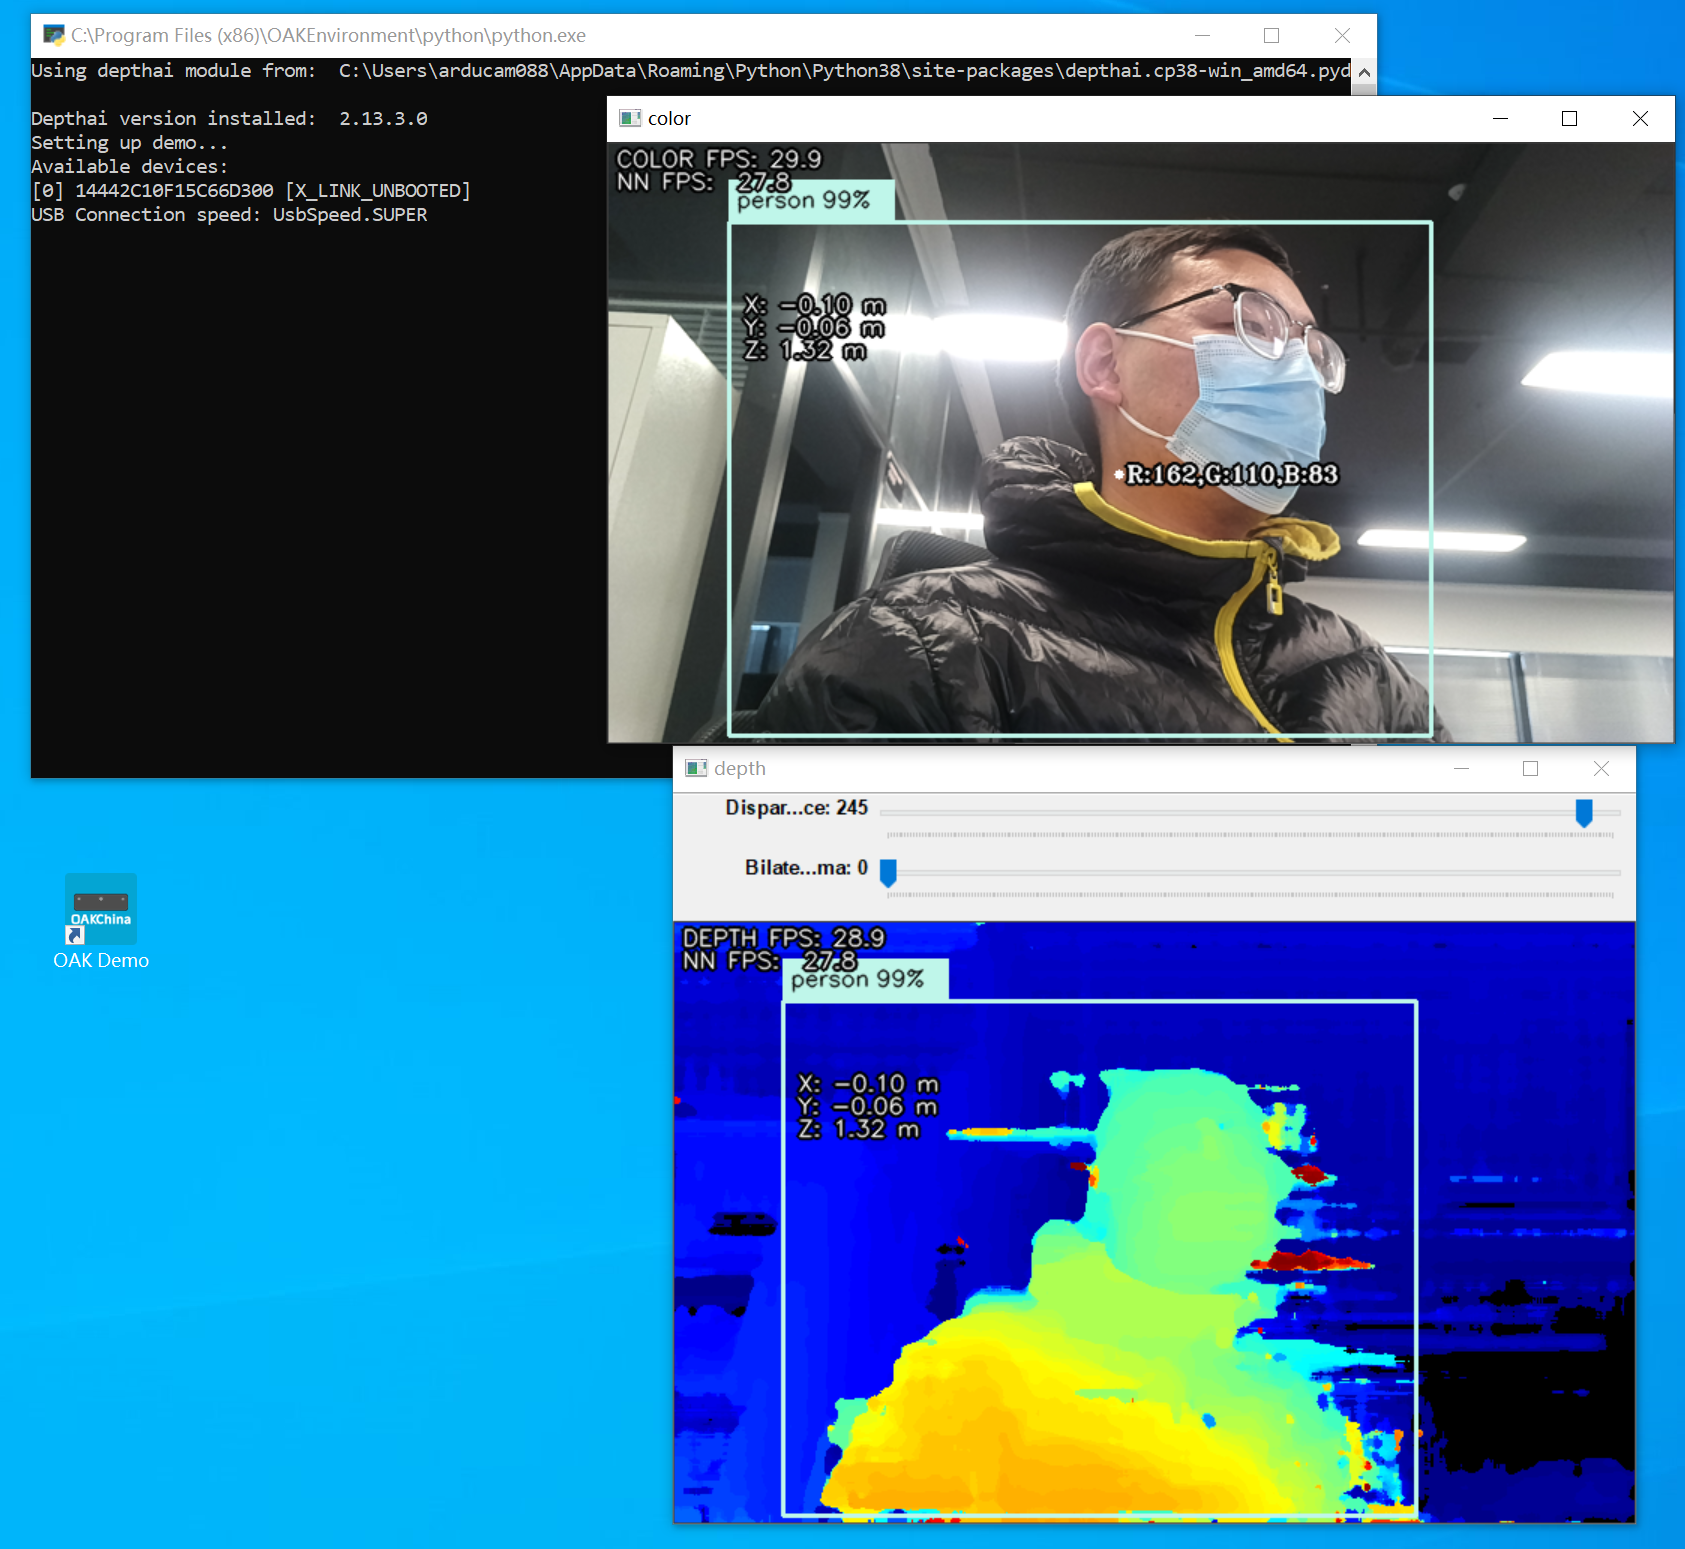The image size is (1685, 1549).
Task: Close the python.exe console window
Action: [1342, 35]
